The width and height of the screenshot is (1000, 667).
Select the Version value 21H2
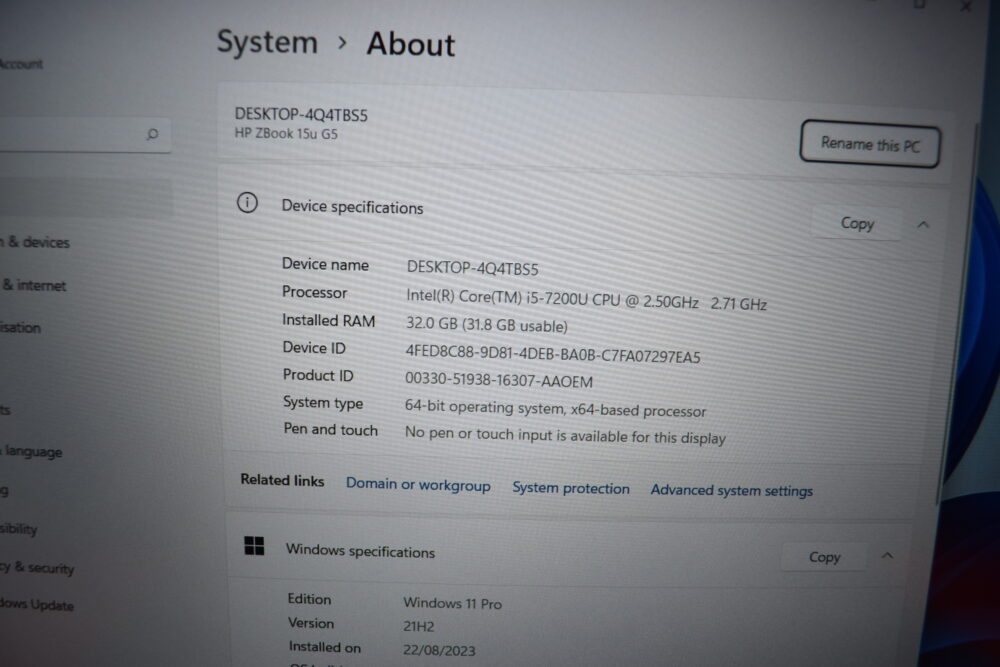coord(418,627)
